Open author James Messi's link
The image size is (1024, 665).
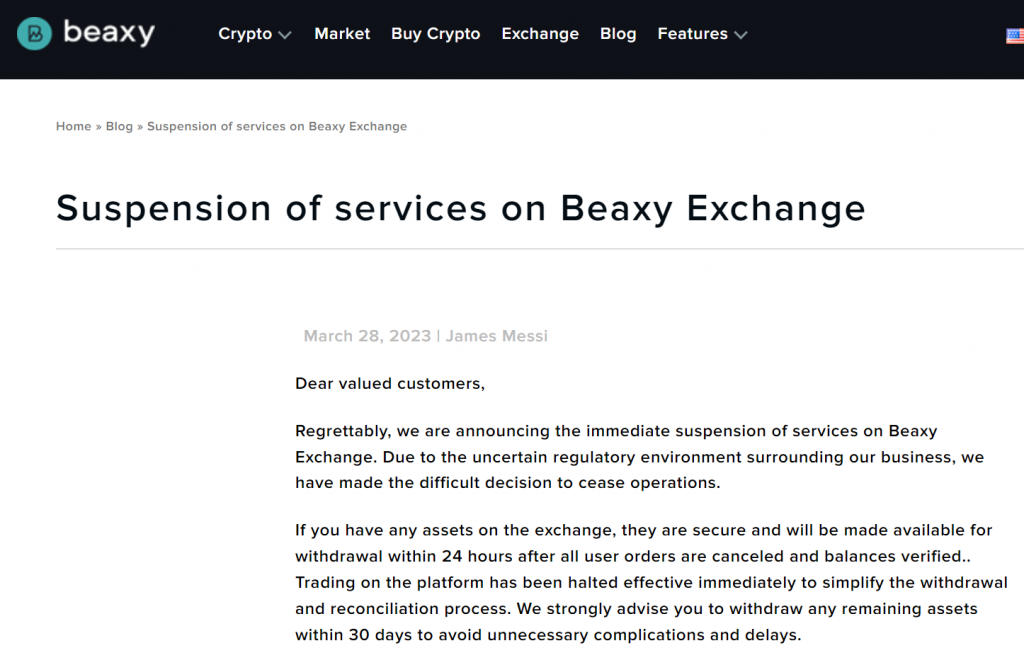pos(496,336)
